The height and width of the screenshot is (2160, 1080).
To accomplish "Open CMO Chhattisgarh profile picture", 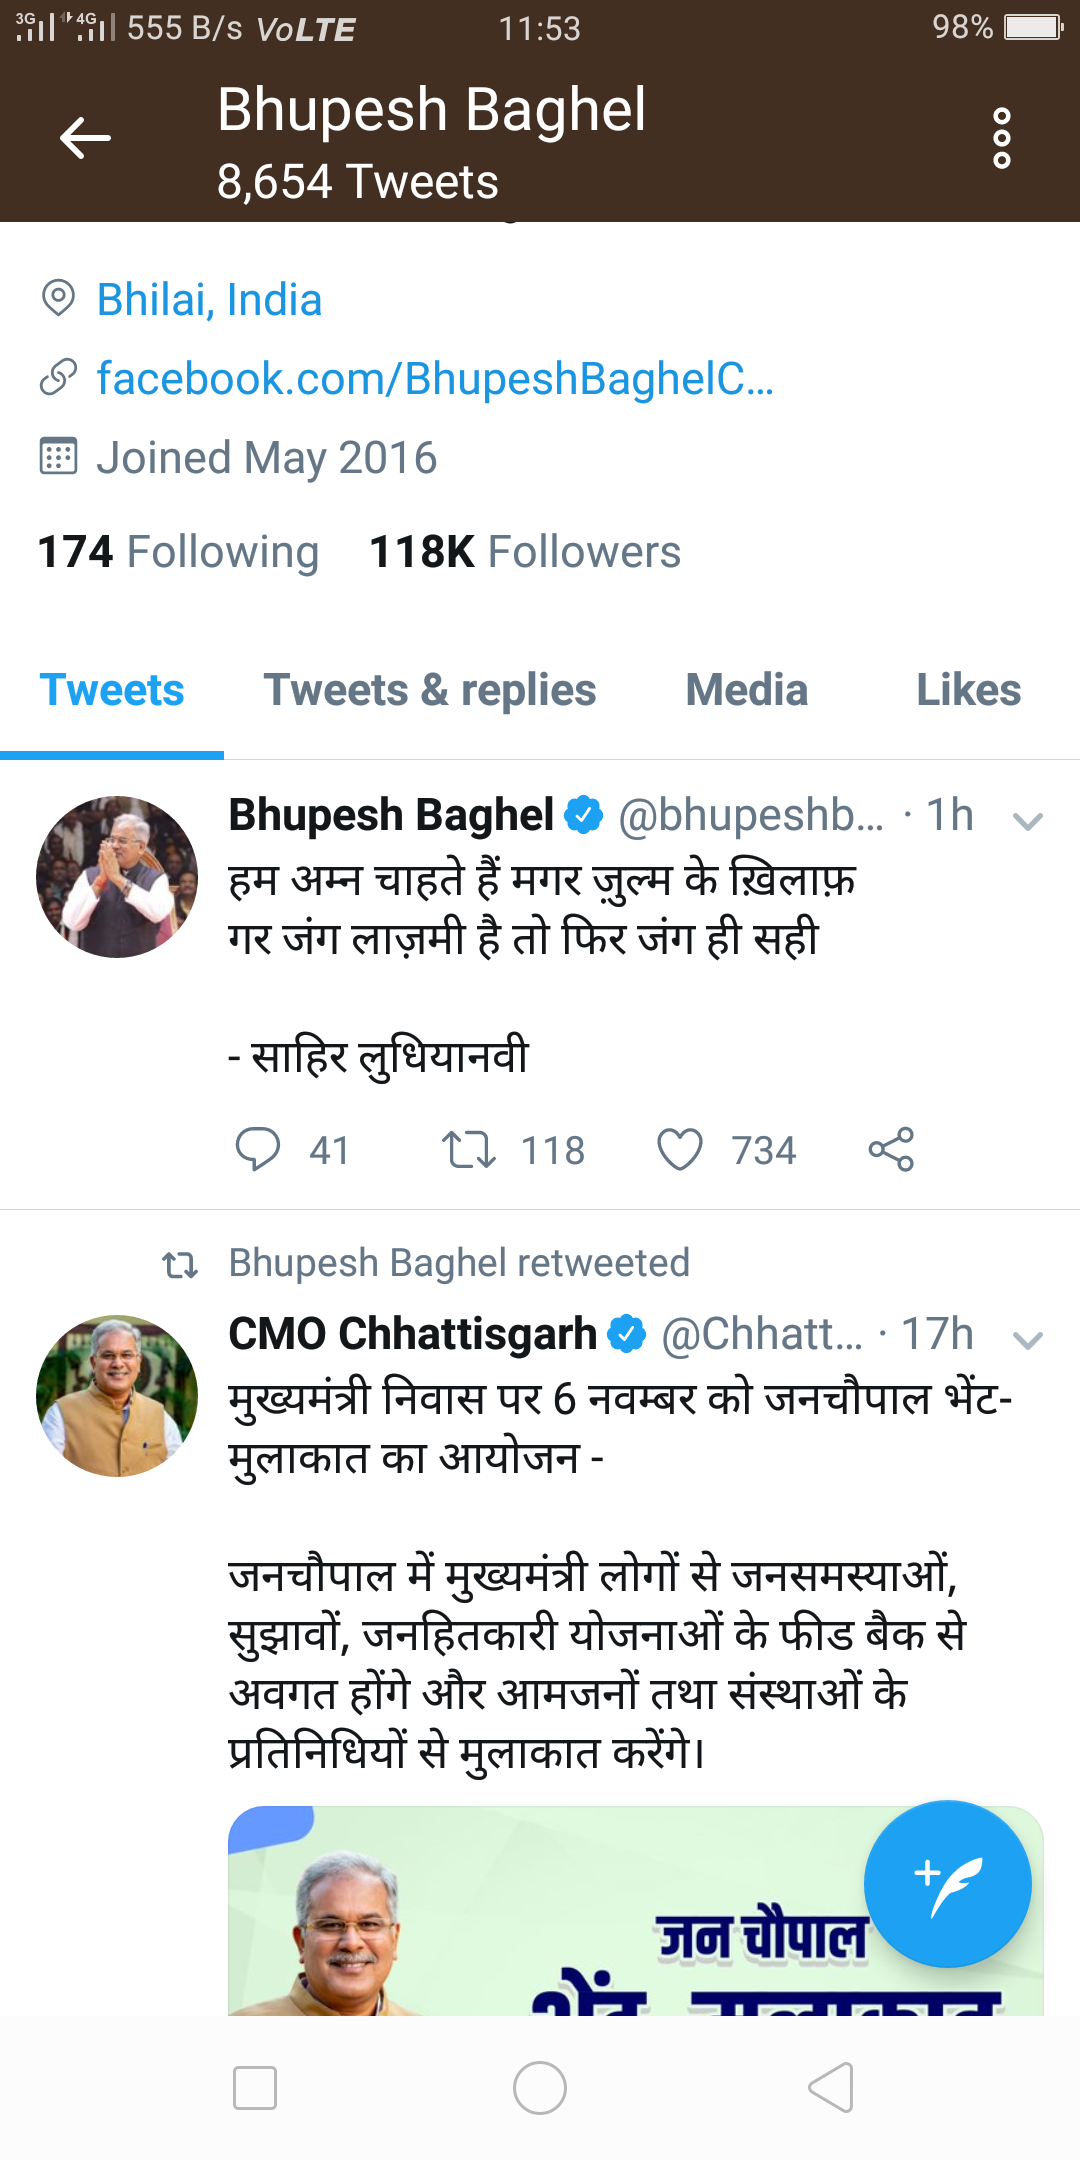I will 117,1396.
